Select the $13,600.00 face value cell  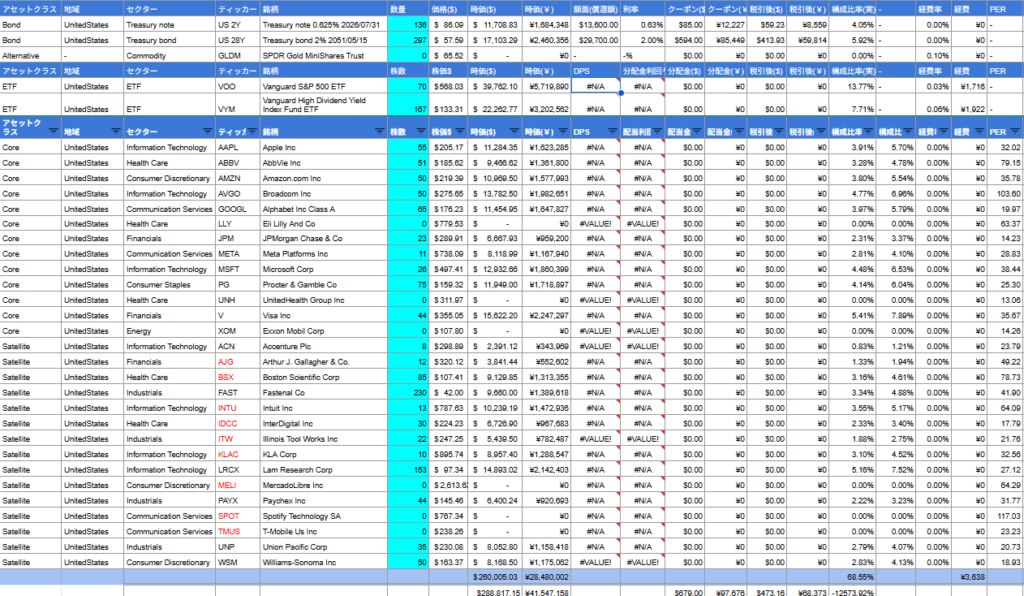(x=596, y=25)
